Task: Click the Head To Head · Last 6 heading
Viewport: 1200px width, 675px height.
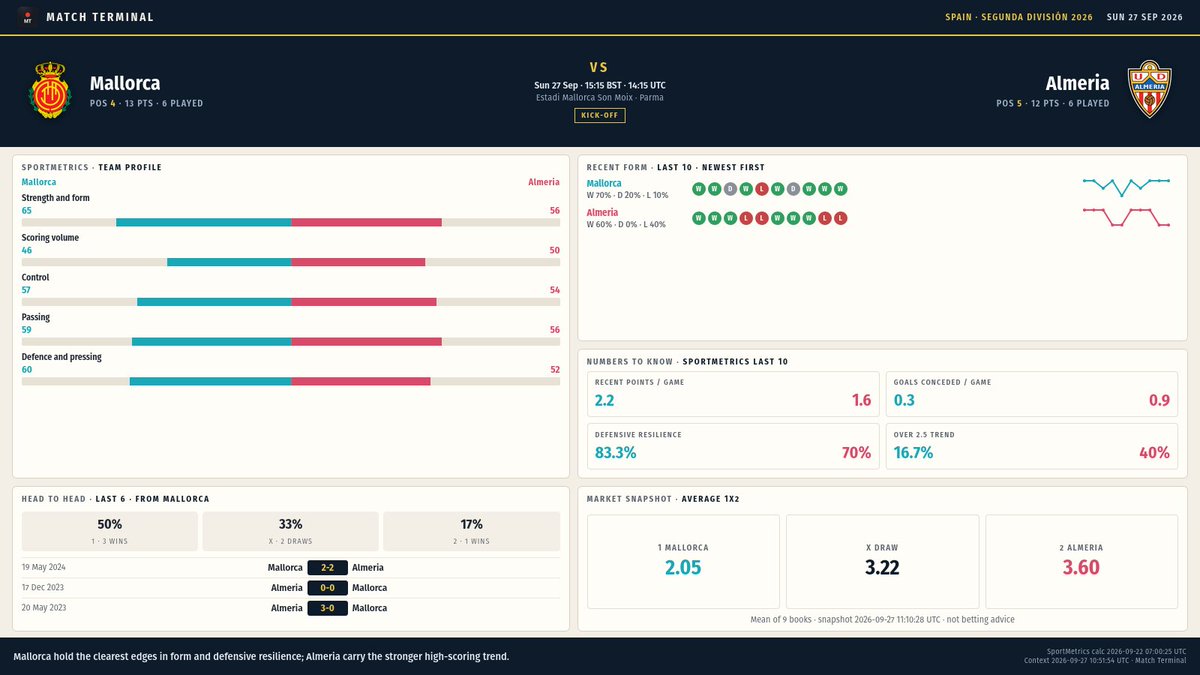Action: click(115, 498)
